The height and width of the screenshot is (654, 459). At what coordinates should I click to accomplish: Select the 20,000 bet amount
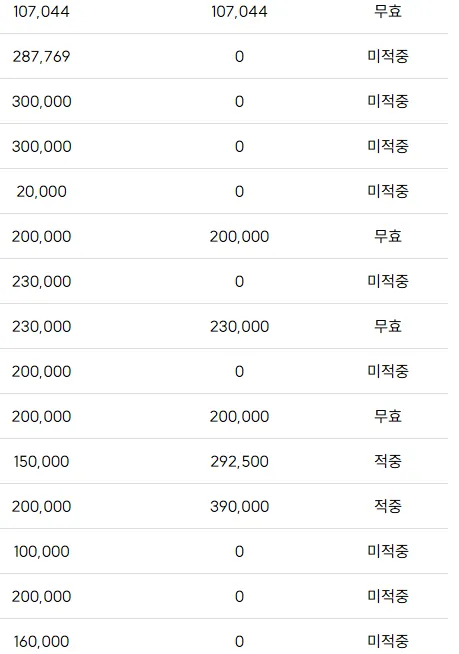pos(41,191)
